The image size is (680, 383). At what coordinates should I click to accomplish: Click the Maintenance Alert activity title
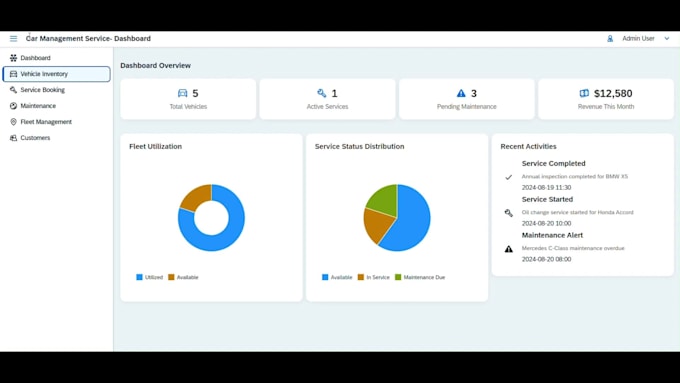[552, 236]
